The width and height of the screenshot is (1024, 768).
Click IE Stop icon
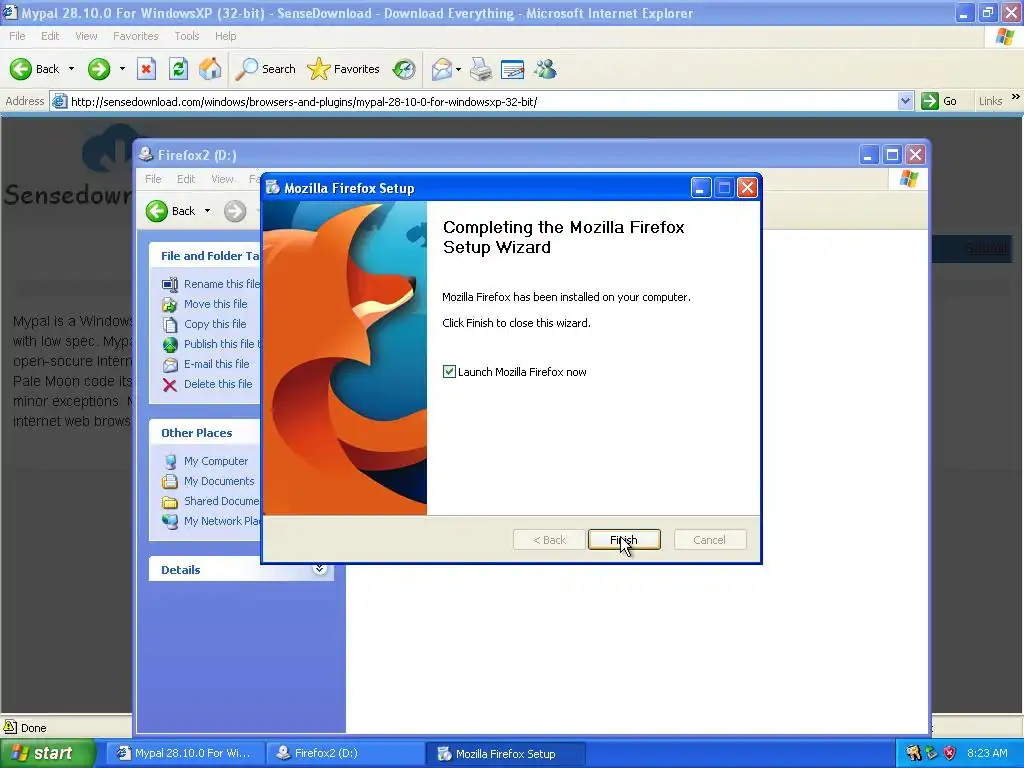pyautogui.click(x=146, y=69)
